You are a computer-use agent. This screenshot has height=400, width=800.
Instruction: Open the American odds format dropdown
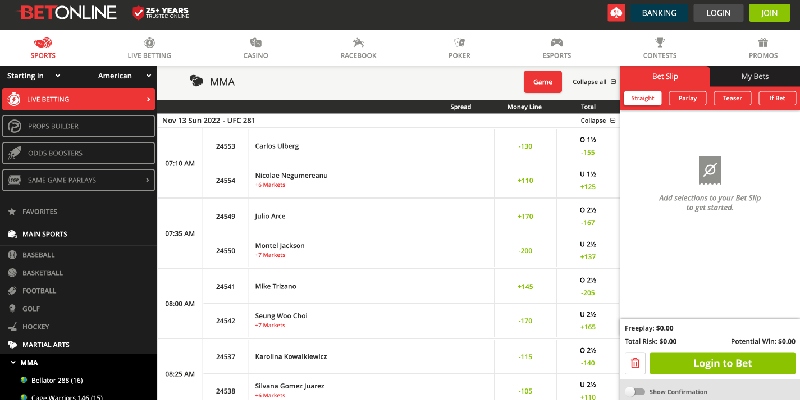tap(124, 76)
